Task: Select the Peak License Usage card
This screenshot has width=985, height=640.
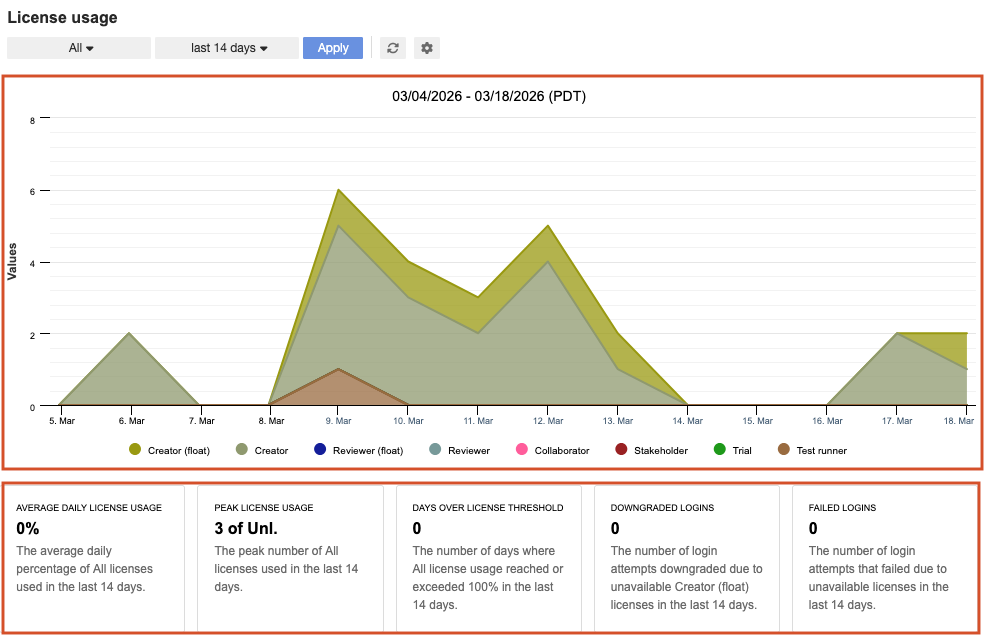Action: (291, 558)
